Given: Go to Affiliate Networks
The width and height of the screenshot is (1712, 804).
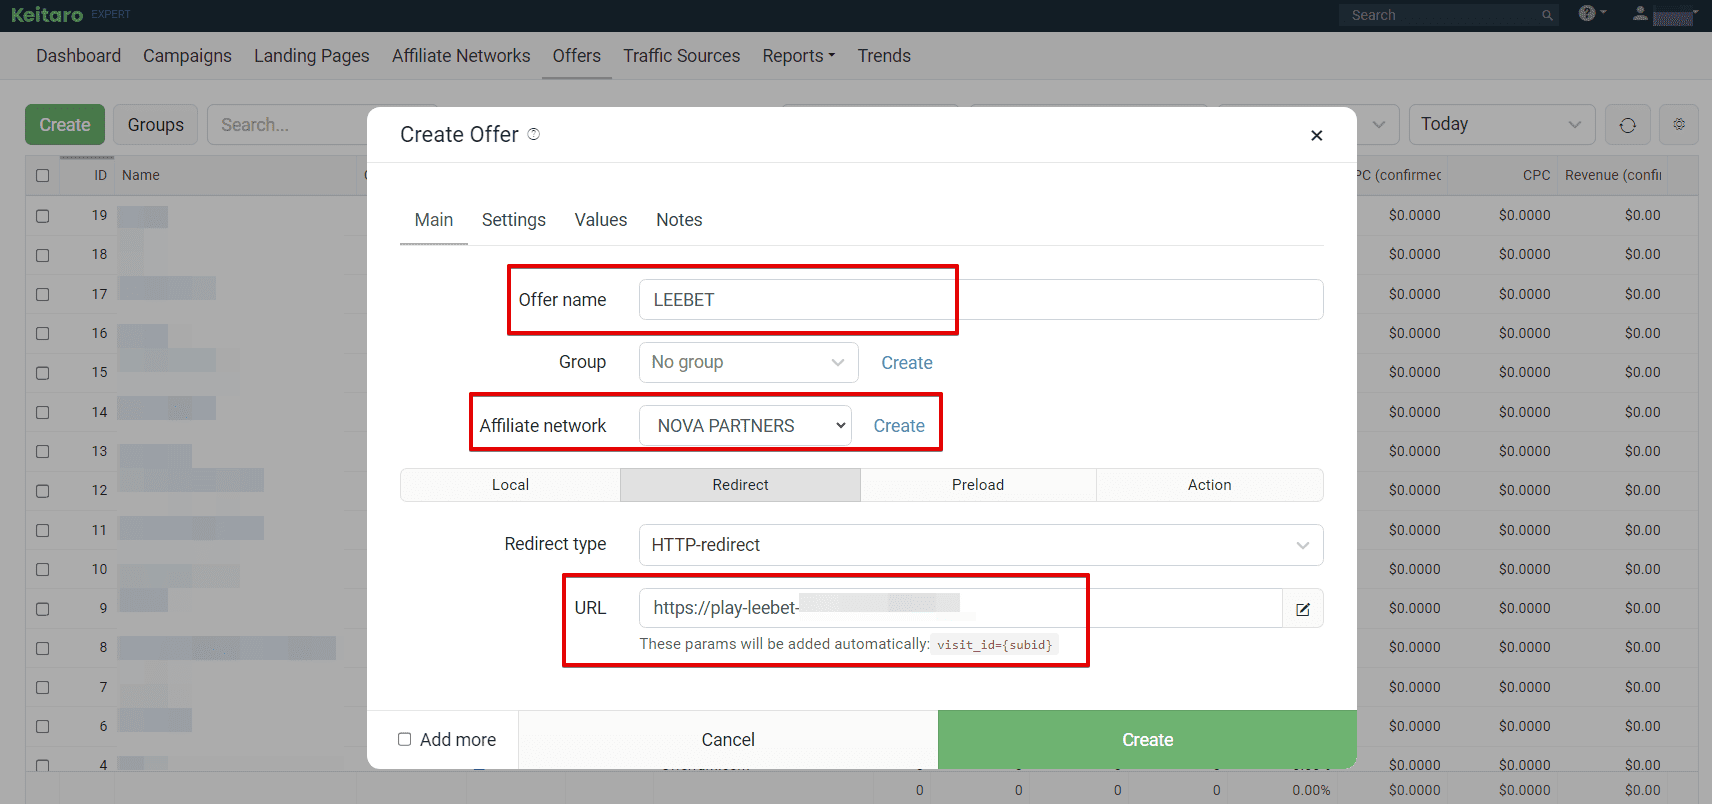Looking at the screenshot, I should pyautogui.click(x=461, y=56).
